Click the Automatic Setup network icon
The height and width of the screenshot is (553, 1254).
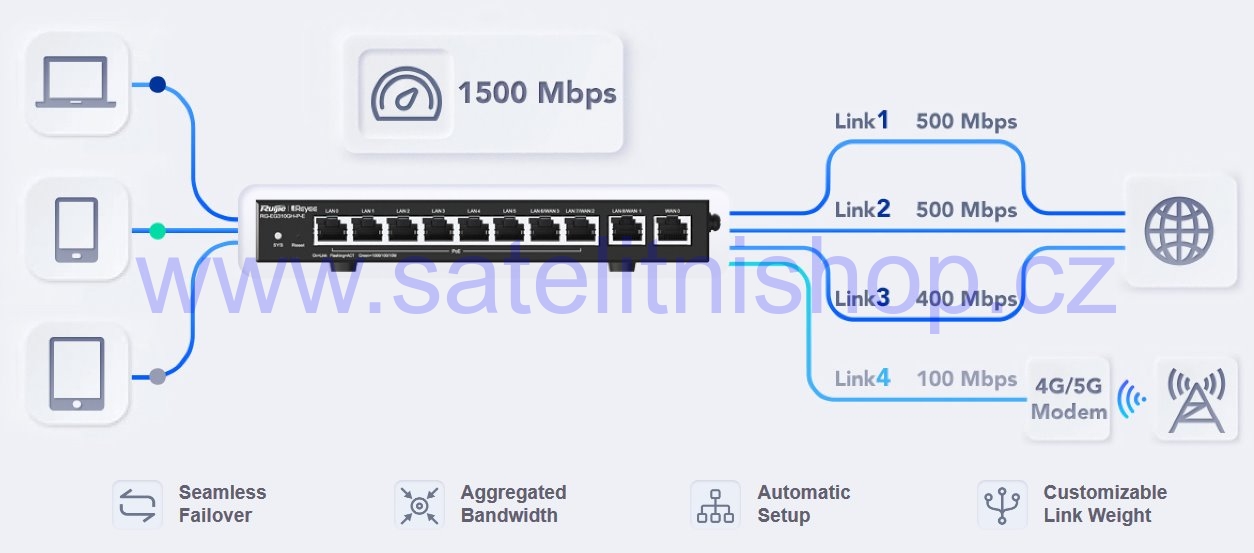715,505
